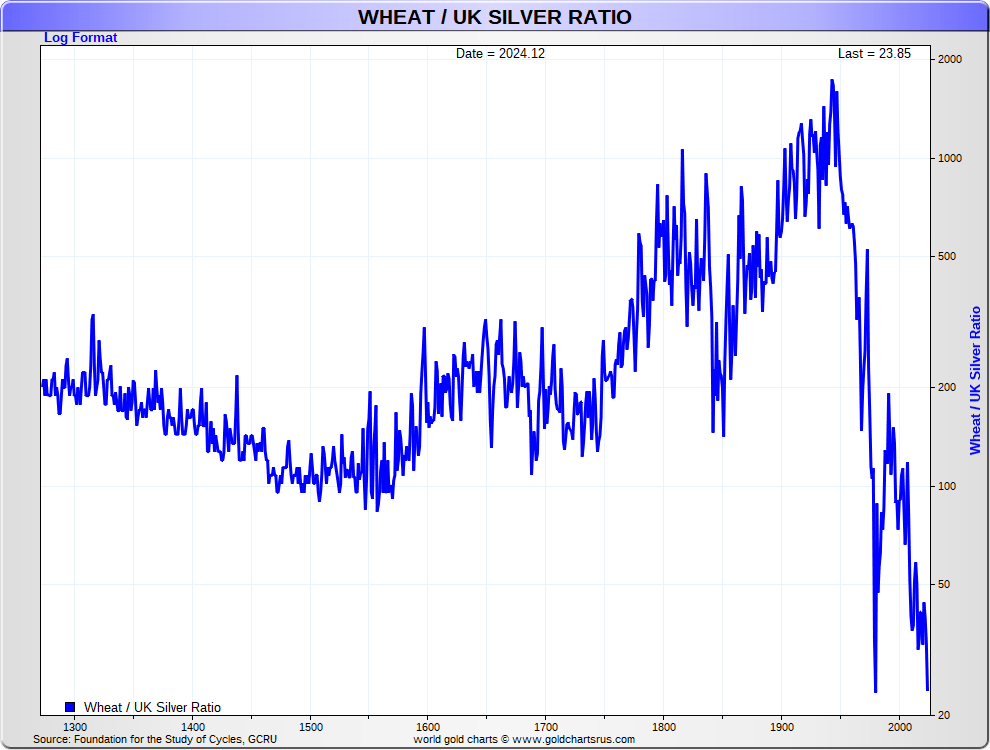Click the blue legend color swatch
990x750 pixels.
[x=70, y=707]
